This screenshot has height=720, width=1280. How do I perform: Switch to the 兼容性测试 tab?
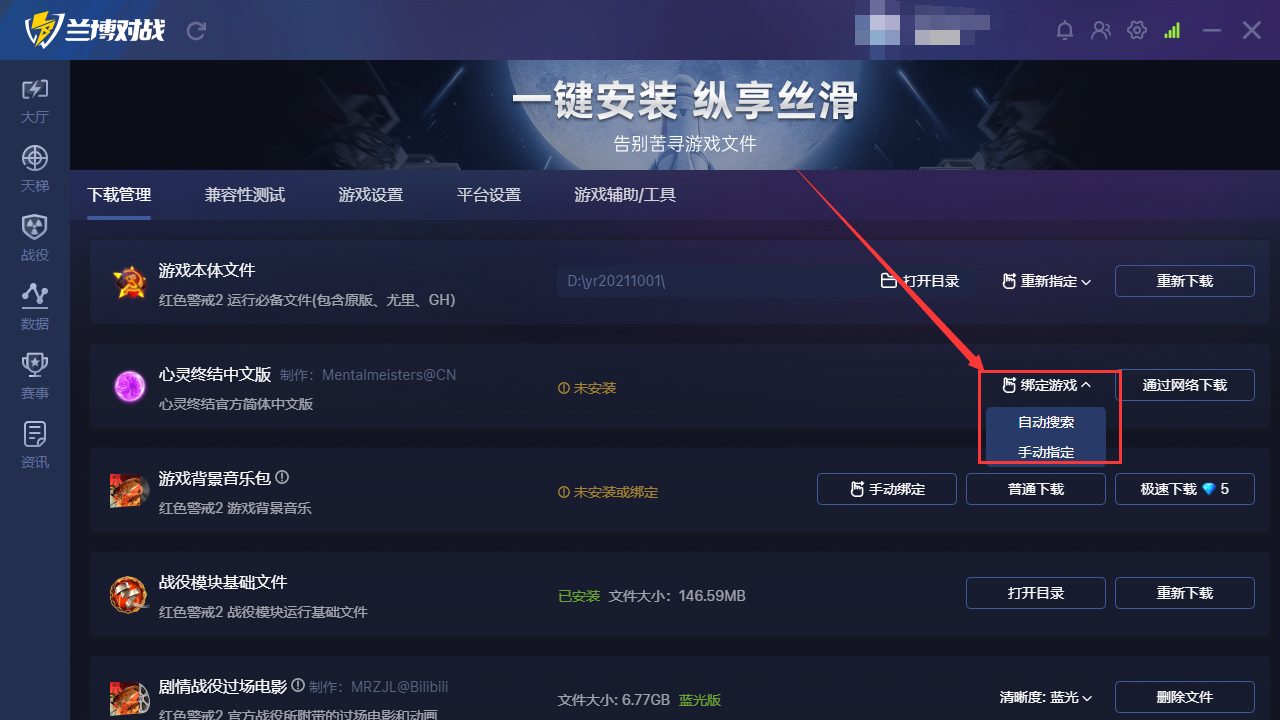pyautogui.click(x=245, y=195)
